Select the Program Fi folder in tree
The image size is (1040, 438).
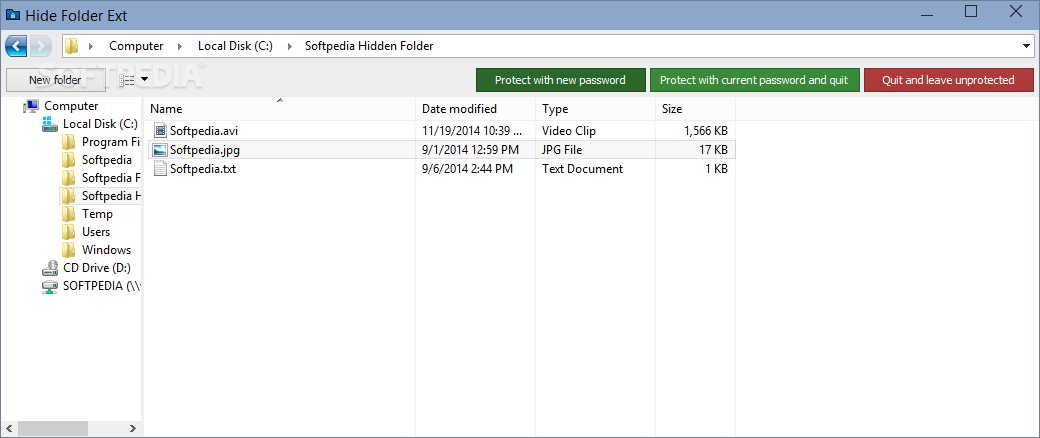coord(111,141)
